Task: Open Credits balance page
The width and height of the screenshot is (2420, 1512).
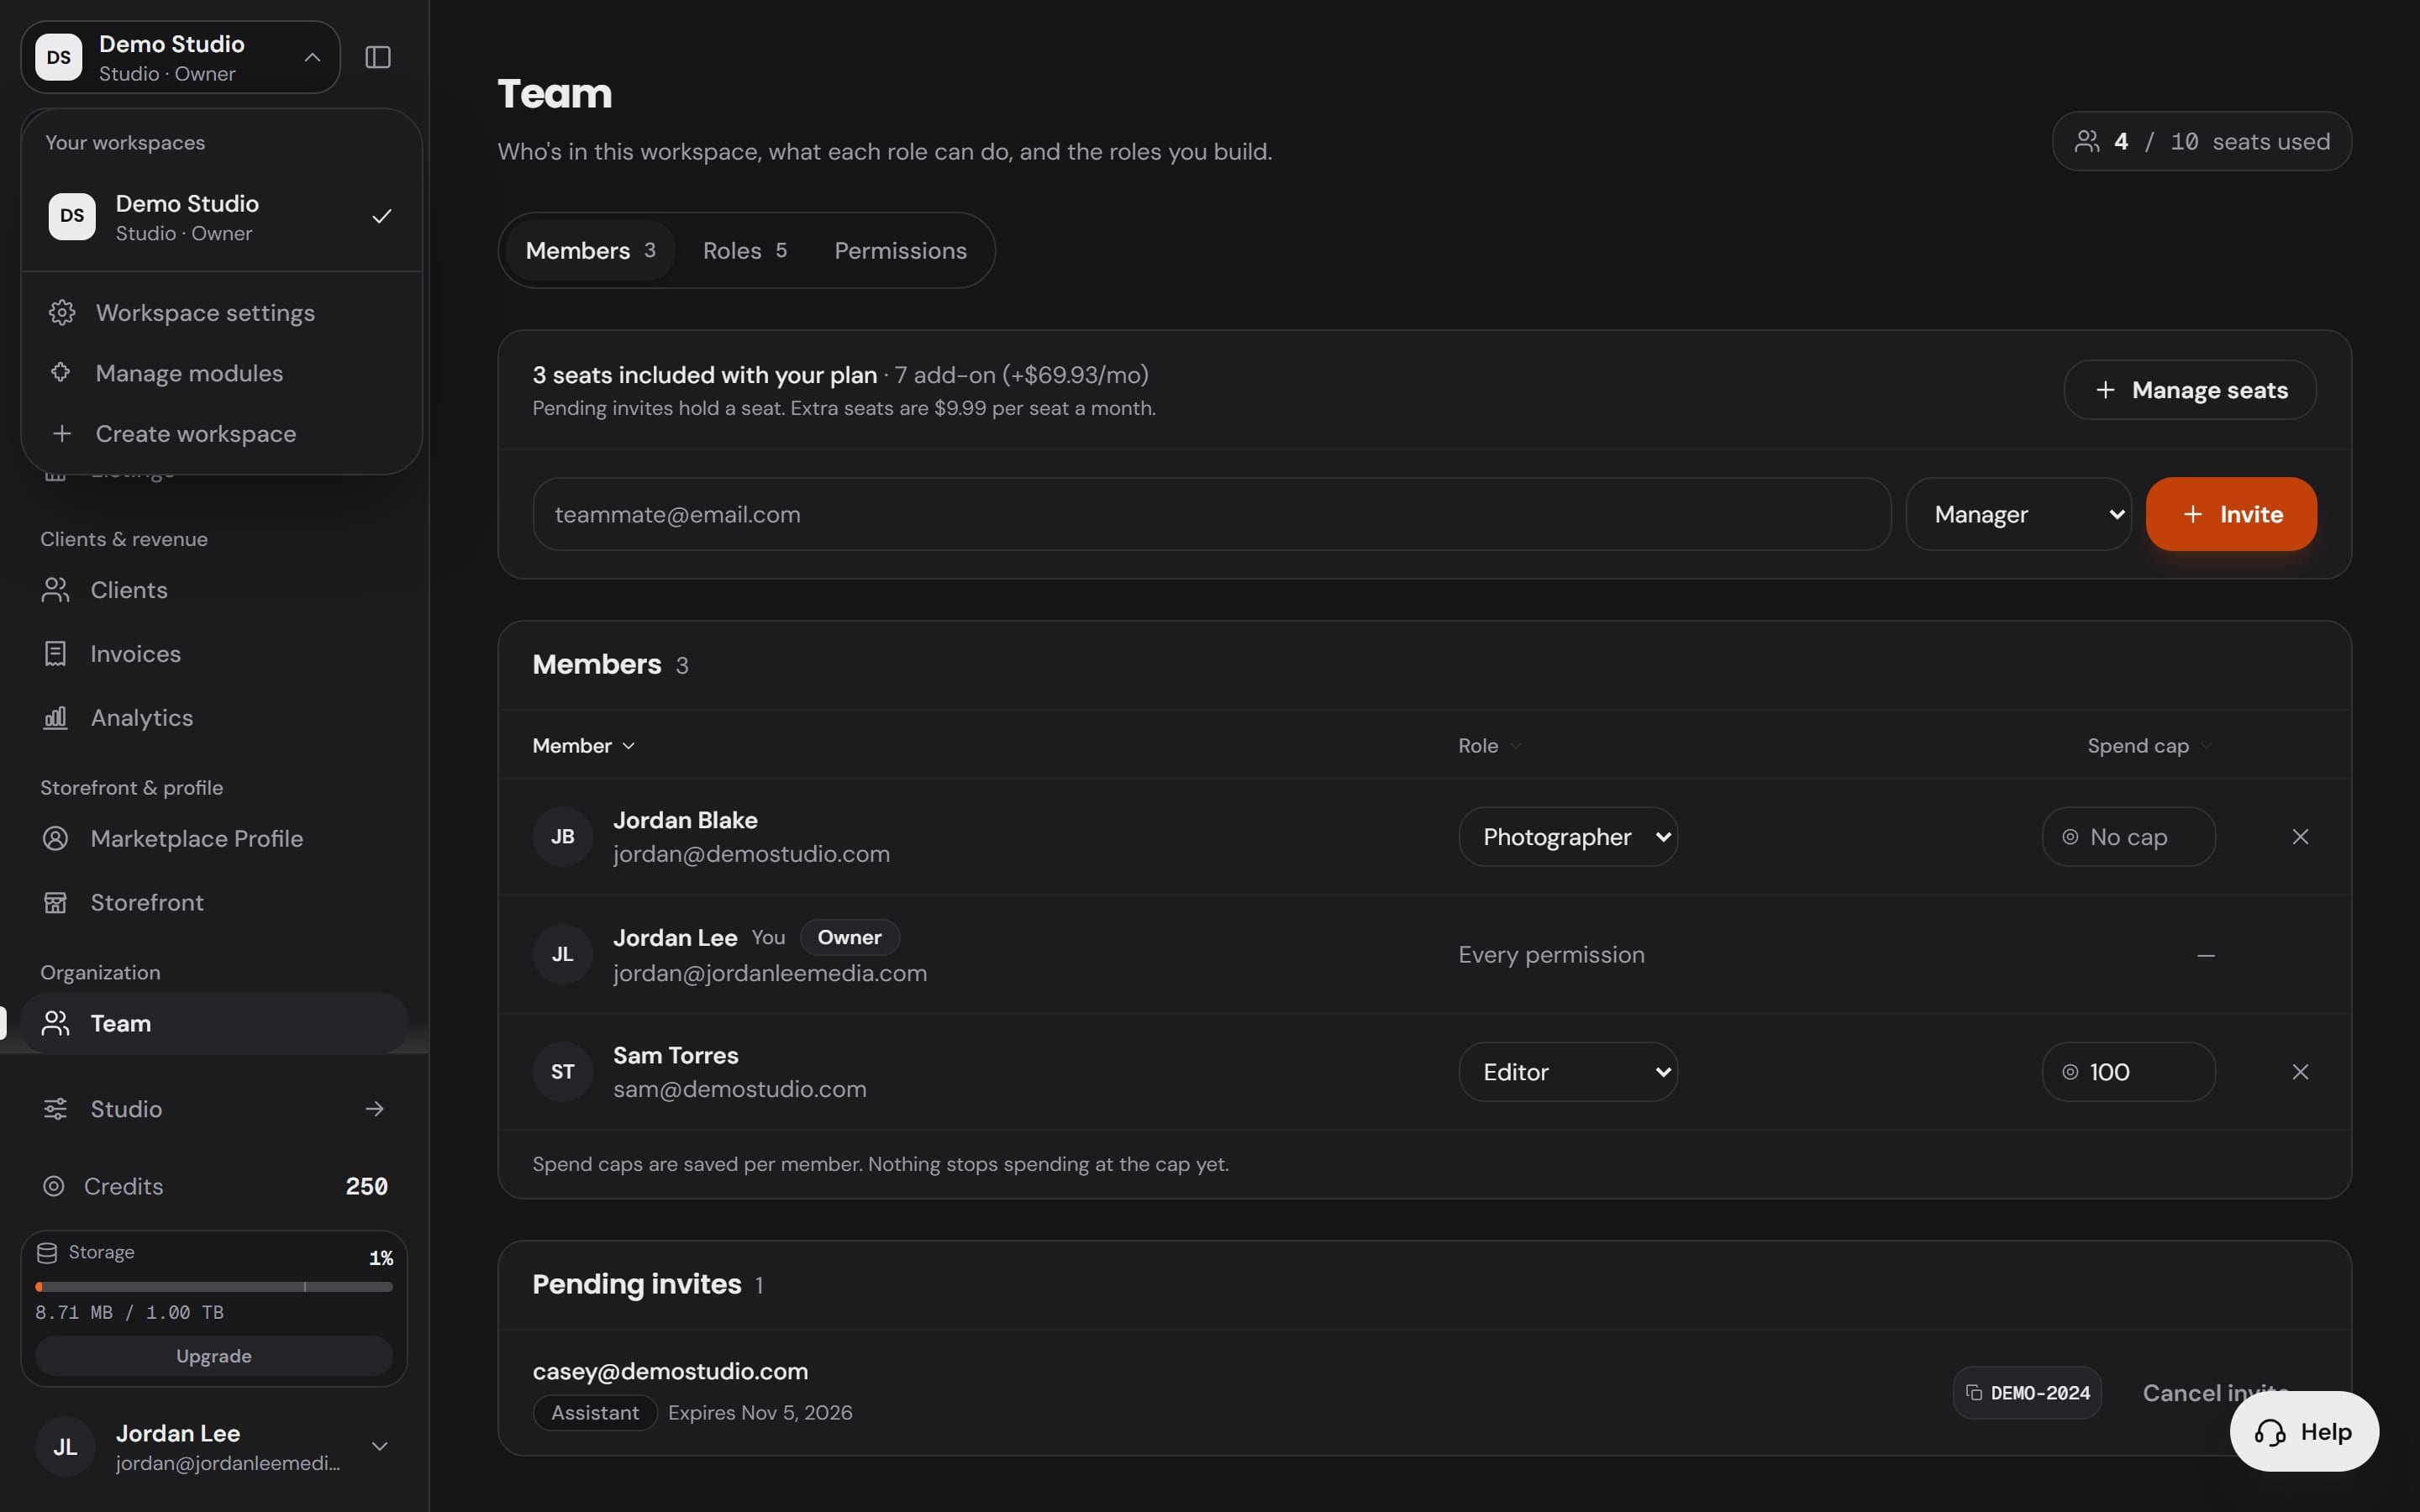Action: click(x=214, y=1186)
